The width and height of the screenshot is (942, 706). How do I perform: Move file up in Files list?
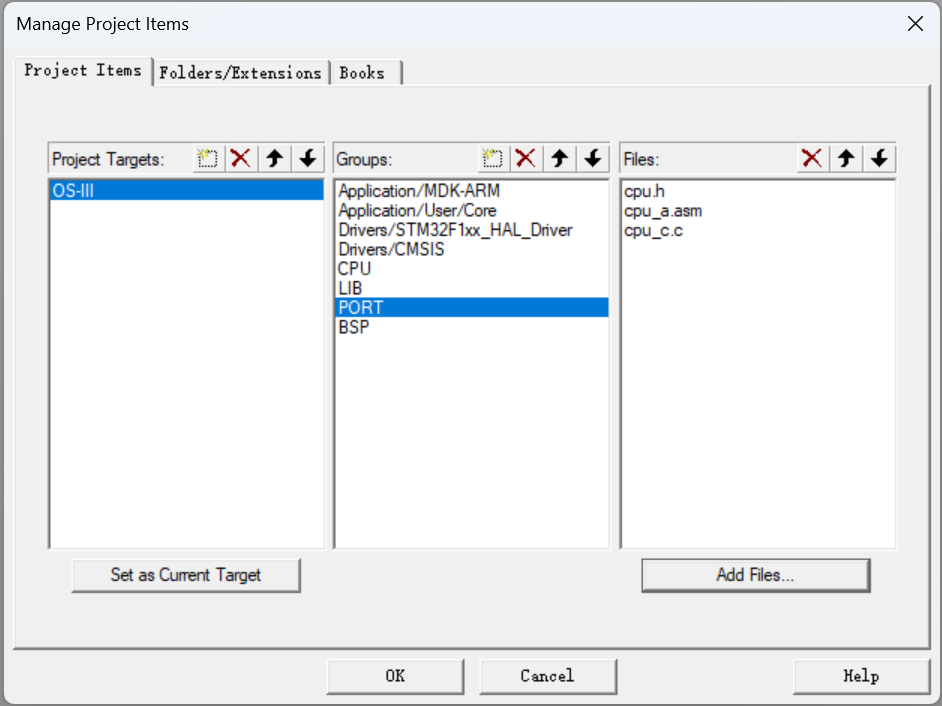click(x=846, y=159)
